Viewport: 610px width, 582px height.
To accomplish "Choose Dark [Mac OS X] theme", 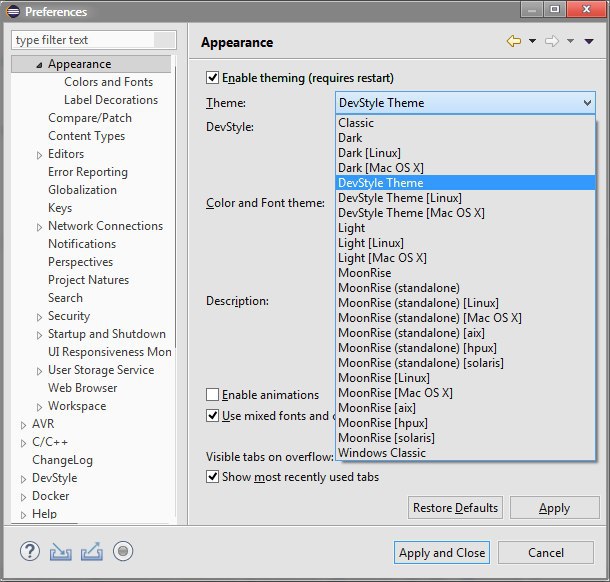I will (465, 168).
